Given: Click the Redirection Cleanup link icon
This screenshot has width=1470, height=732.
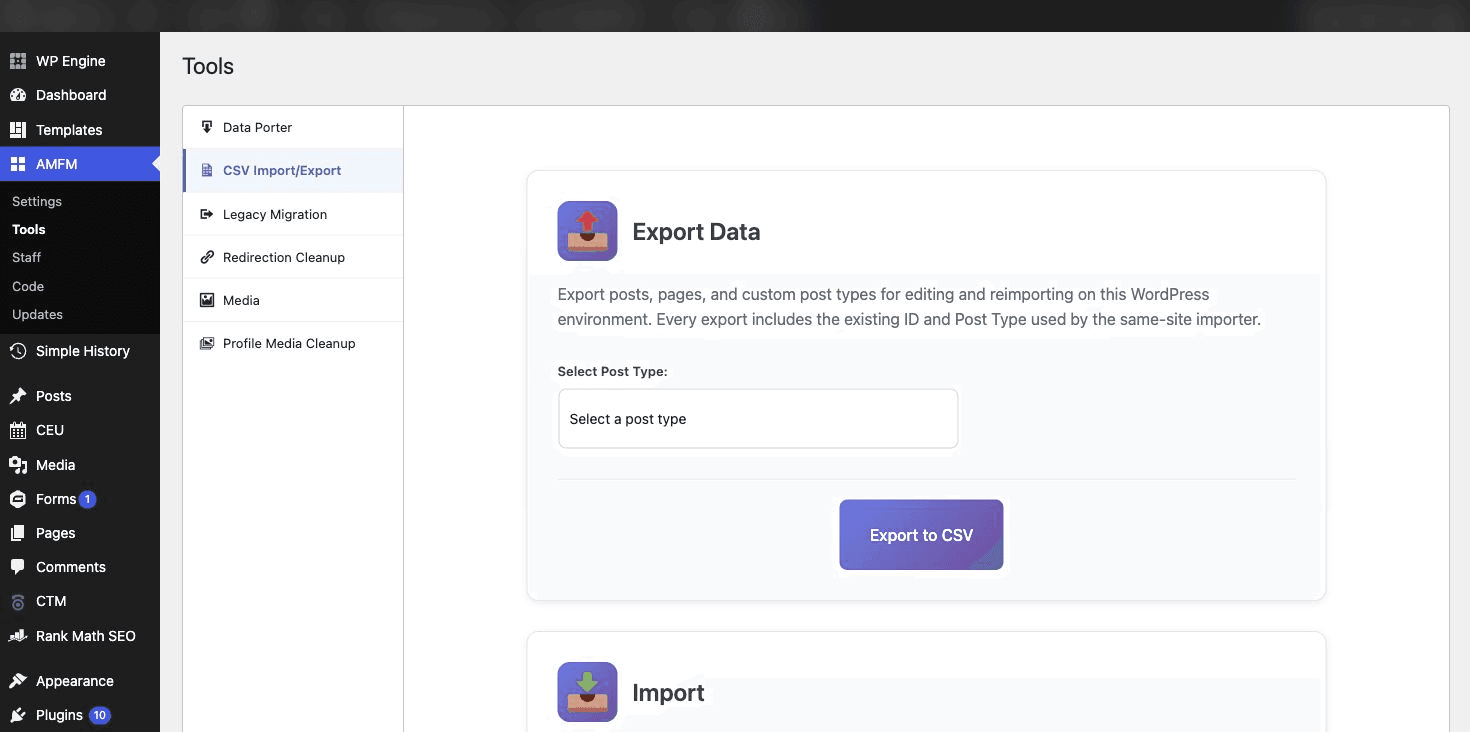Looking at the screenshot, I should pos(207,257).
